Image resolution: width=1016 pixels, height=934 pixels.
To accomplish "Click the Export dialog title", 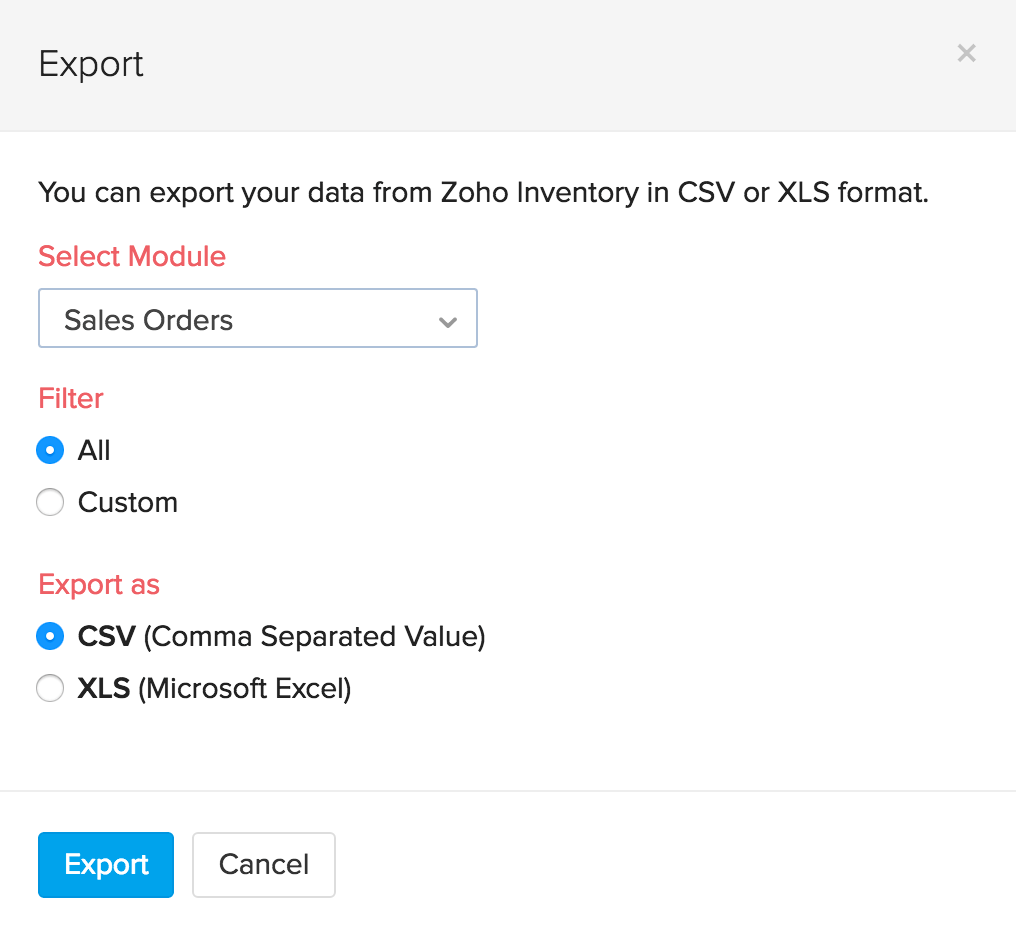I will 90,64.
